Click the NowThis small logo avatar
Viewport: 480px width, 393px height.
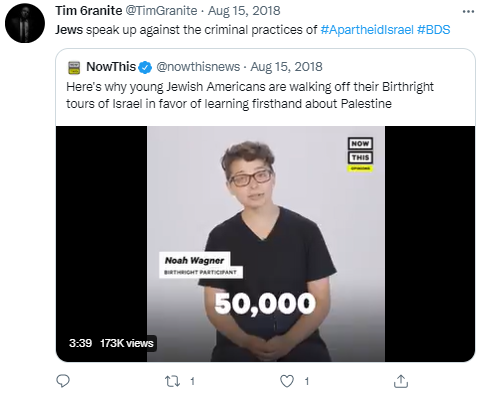74,67
